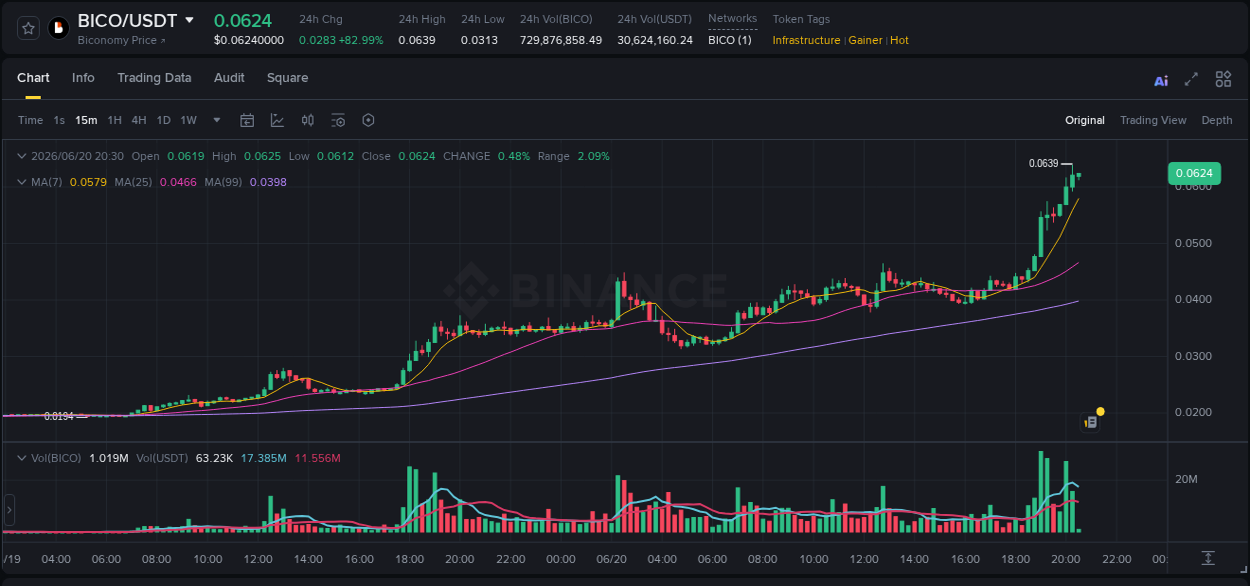
Task: Open the AI analysis tool
Action: coord(1161,80)
